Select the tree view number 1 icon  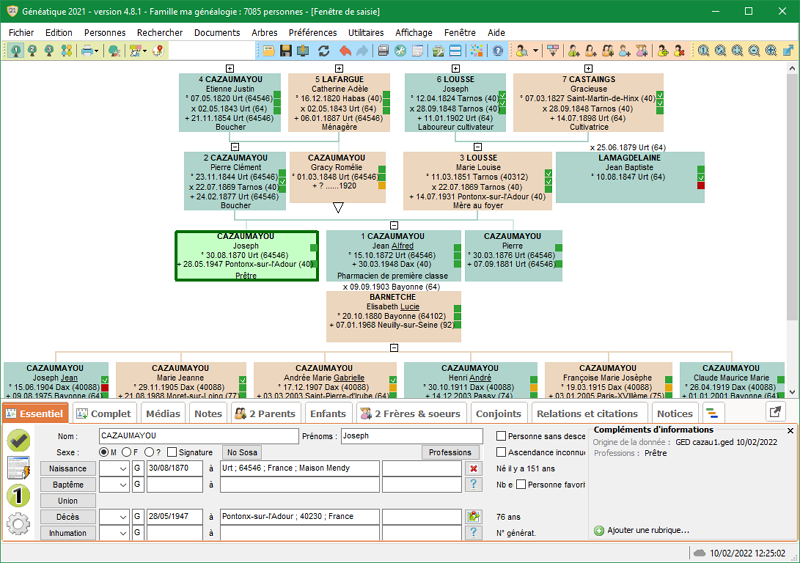15,51
